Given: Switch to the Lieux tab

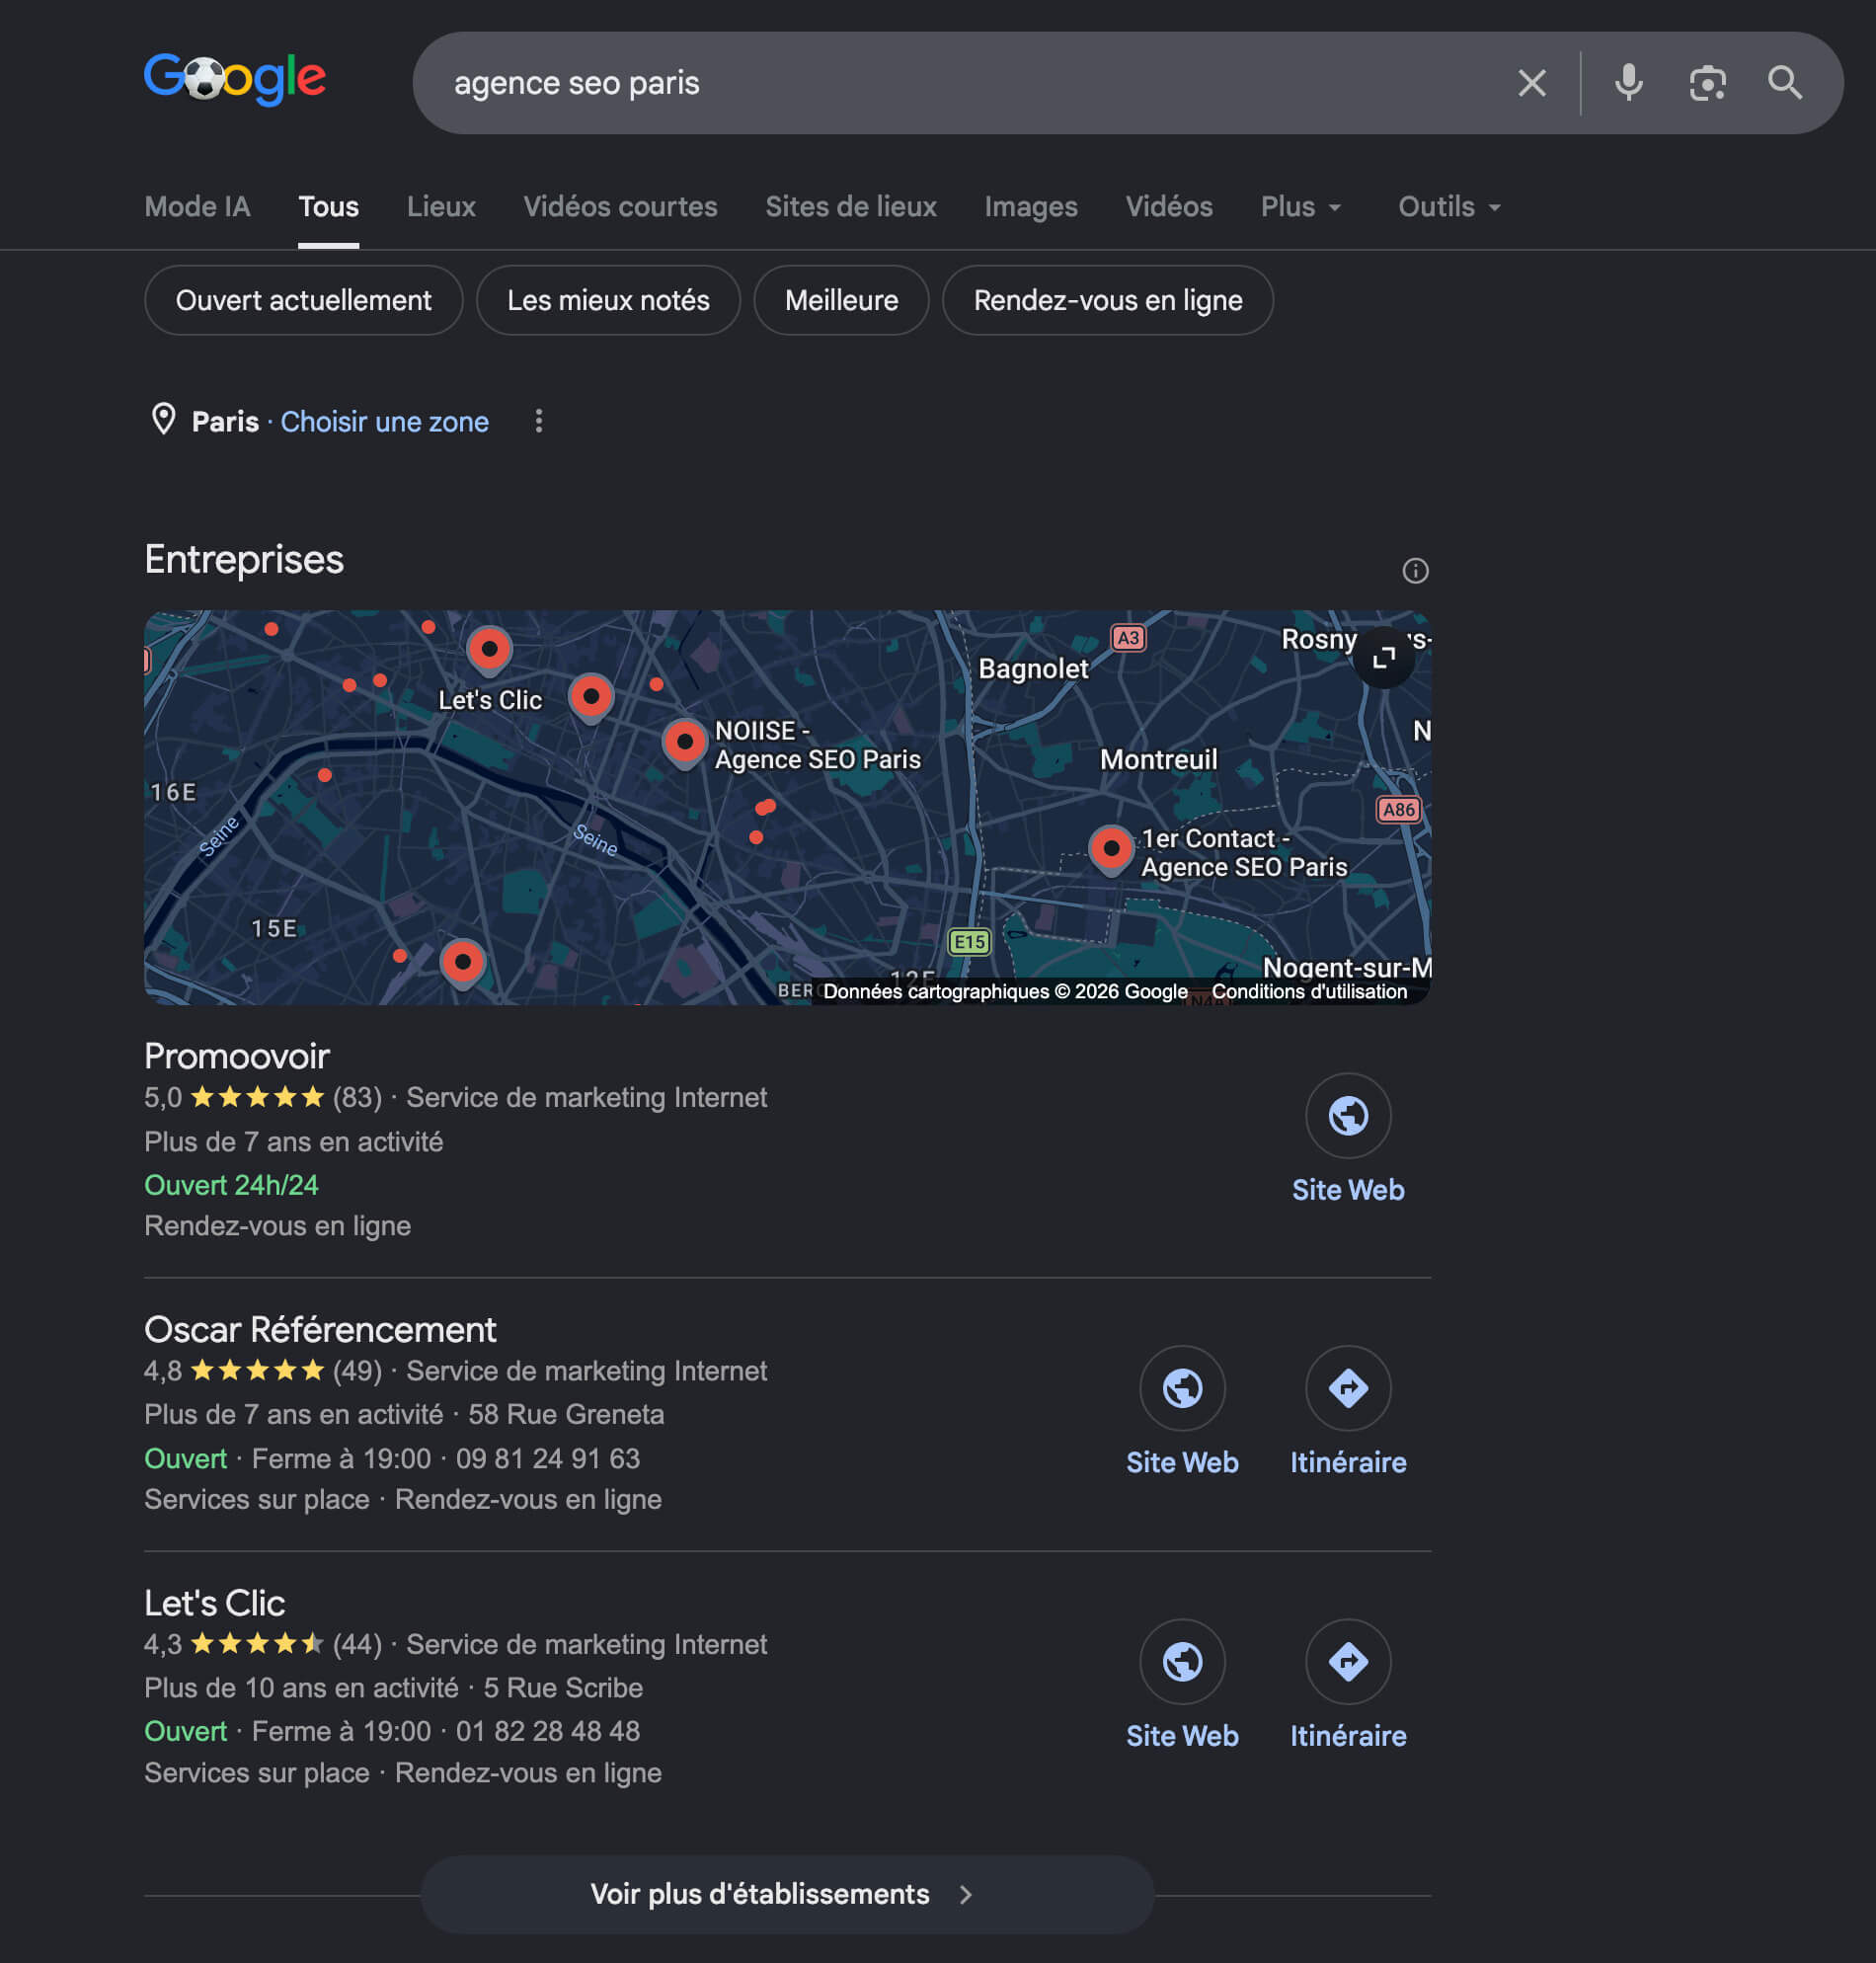Looking at the screenshot, I should [441, 207].
